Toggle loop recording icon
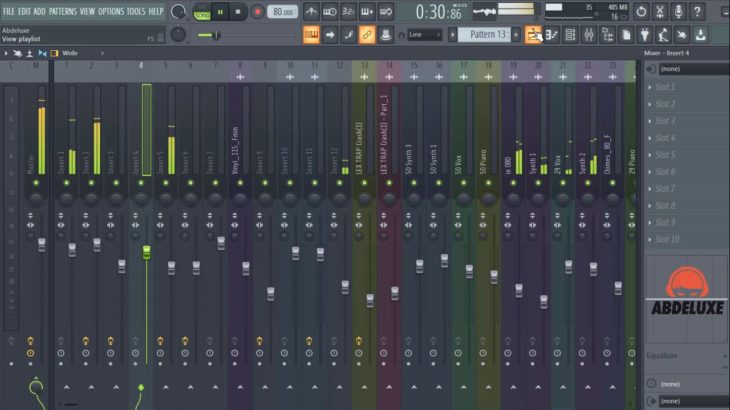The height and width of the screenshot is (410, 730). [x=385, y=12]
